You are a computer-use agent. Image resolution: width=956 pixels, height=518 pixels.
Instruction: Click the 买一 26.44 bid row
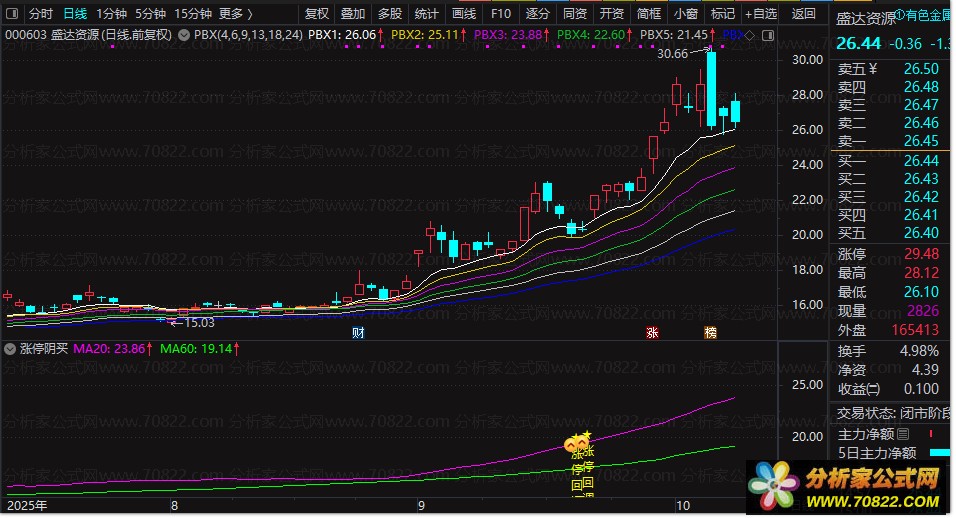[889, 161]
